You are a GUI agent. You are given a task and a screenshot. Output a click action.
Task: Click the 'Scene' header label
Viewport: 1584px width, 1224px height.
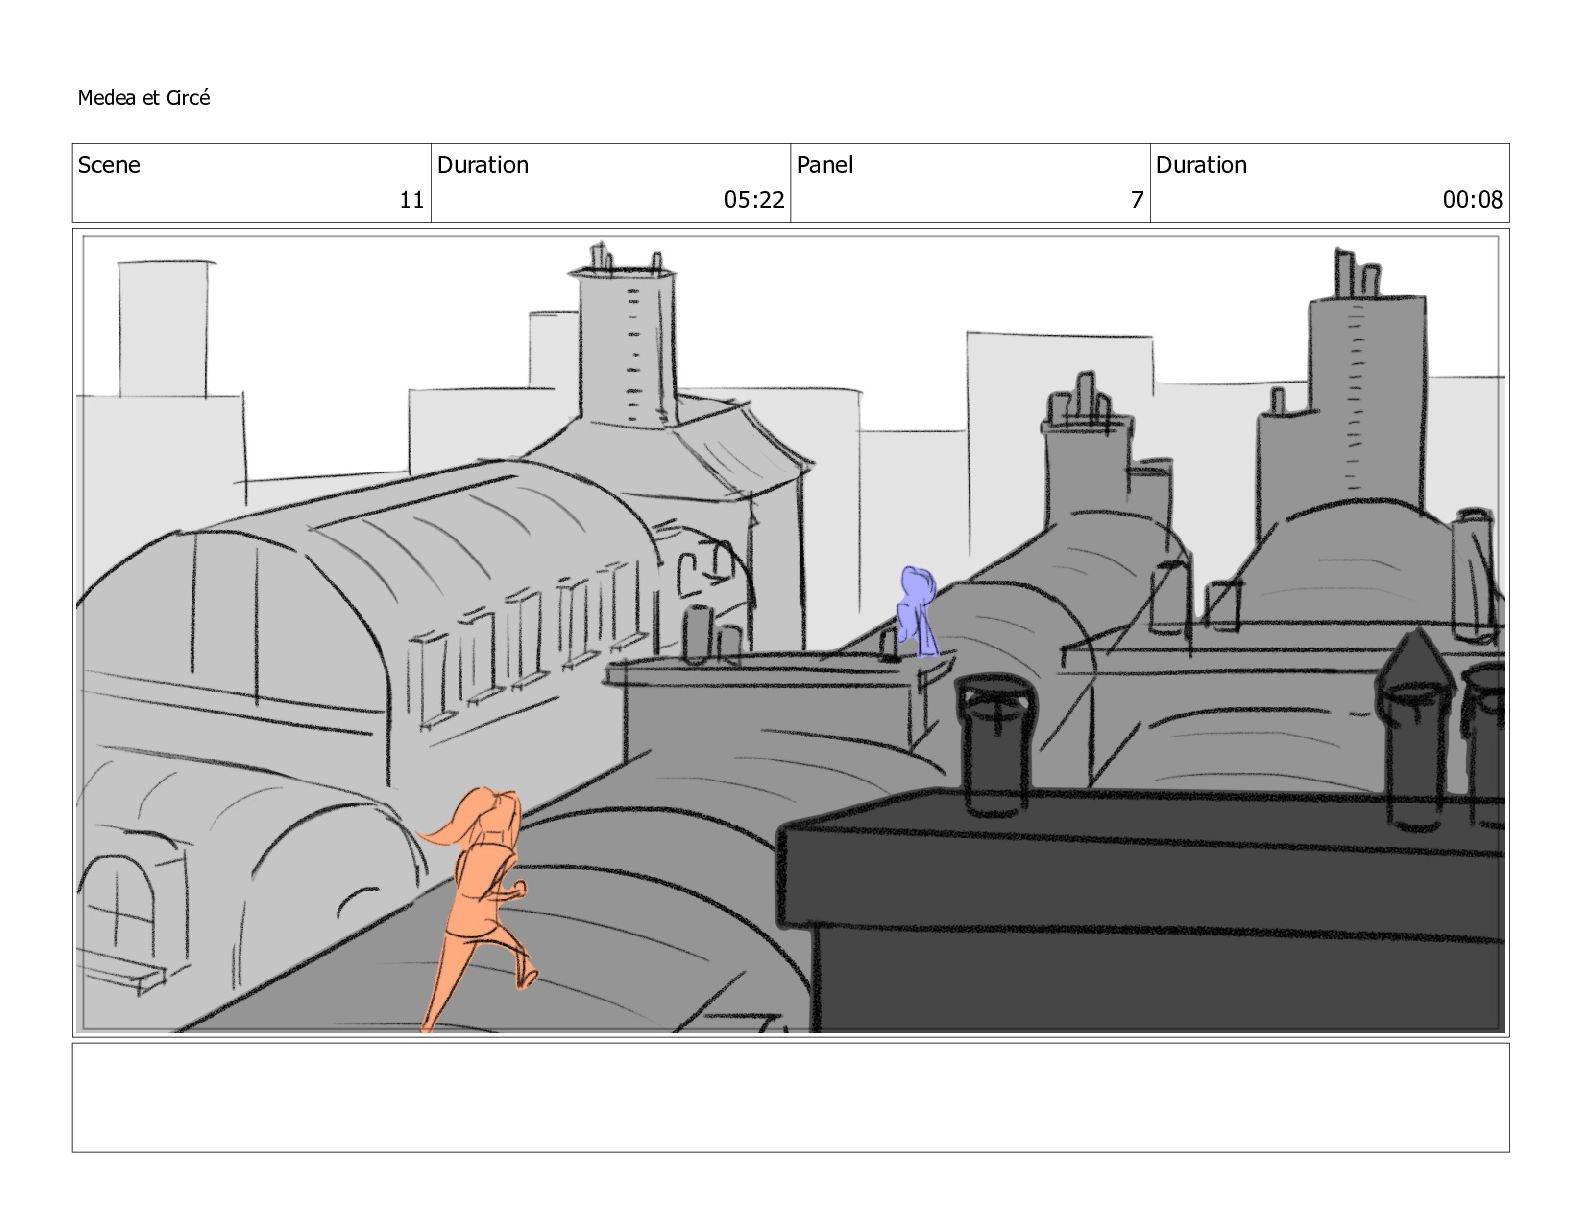click(109, 165)
